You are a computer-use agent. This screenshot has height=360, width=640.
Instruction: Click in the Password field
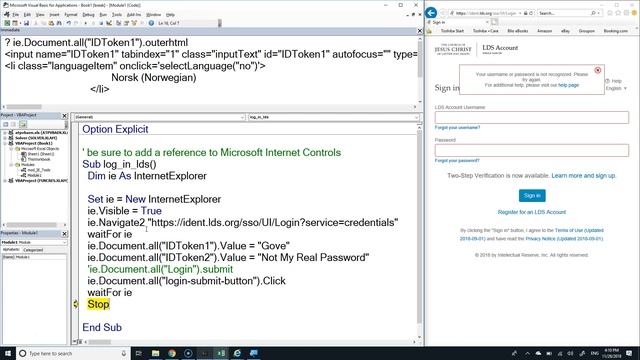click(x=532, y=150)
